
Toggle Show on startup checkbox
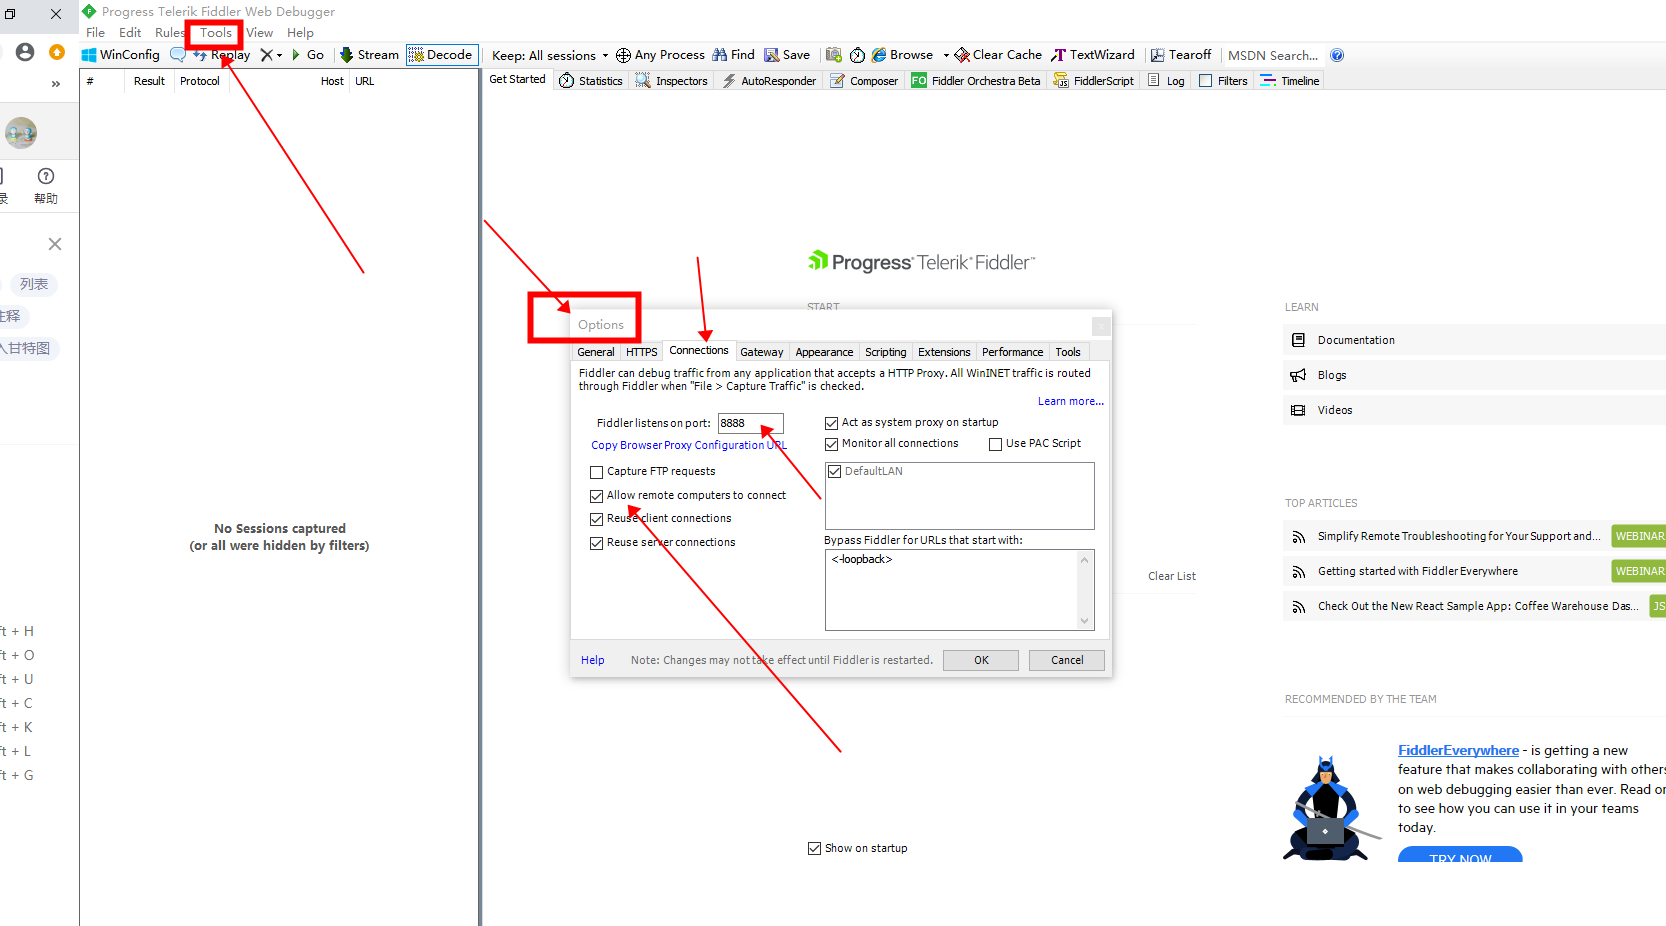tap(814, 848)
